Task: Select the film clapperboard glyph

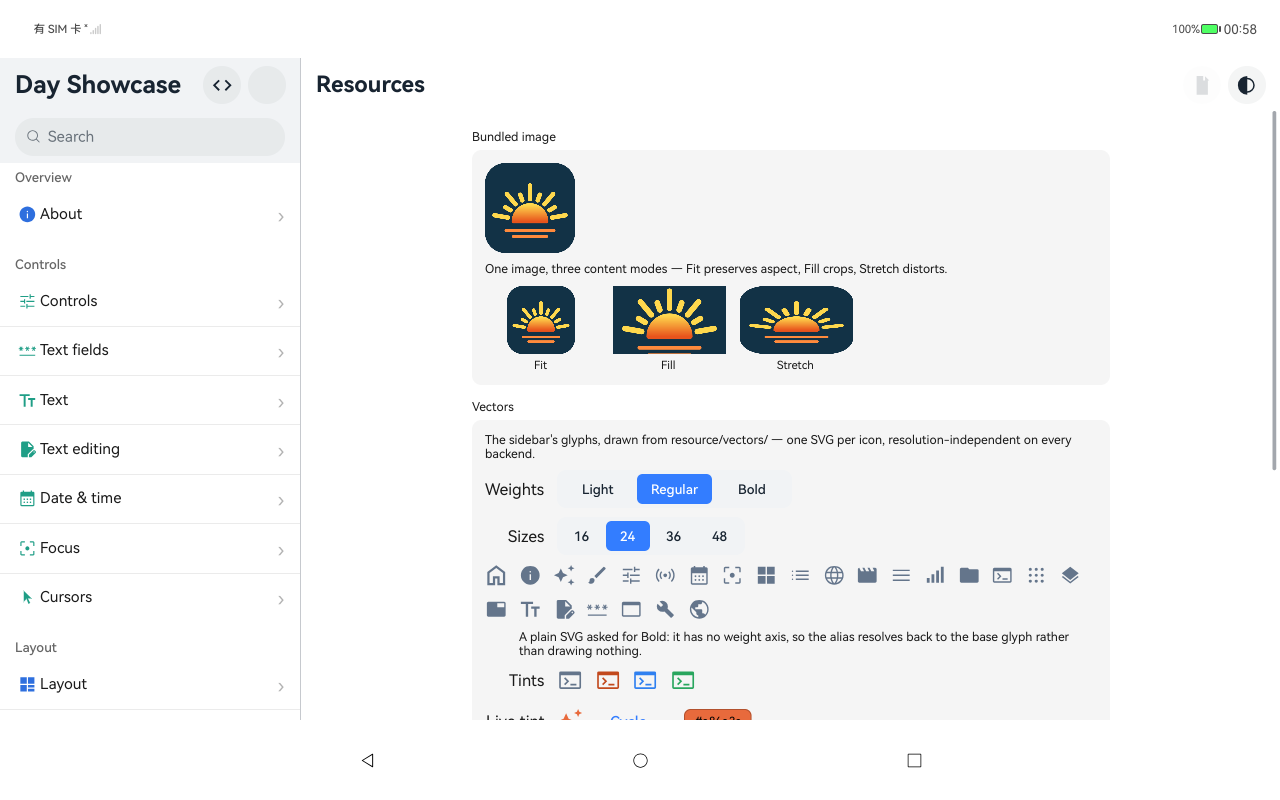Action: coord(867,575)
